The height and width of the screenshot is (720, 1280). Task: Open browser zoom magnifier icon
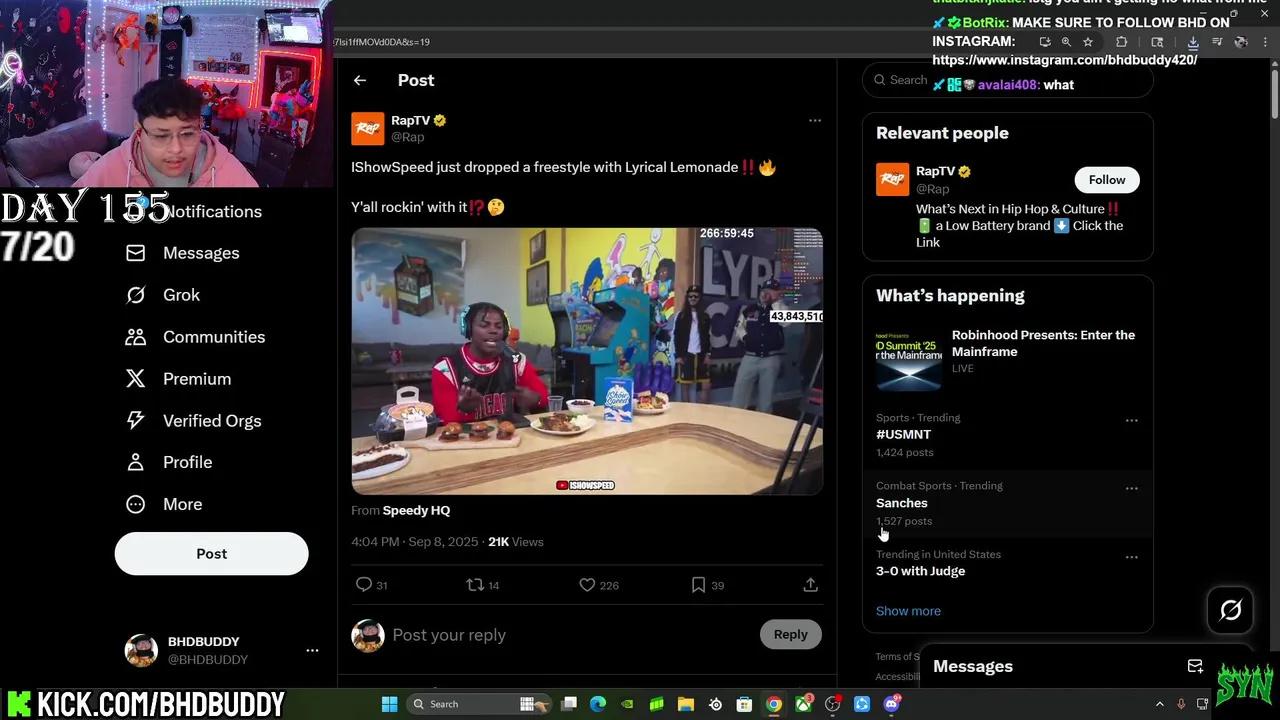1066,42
